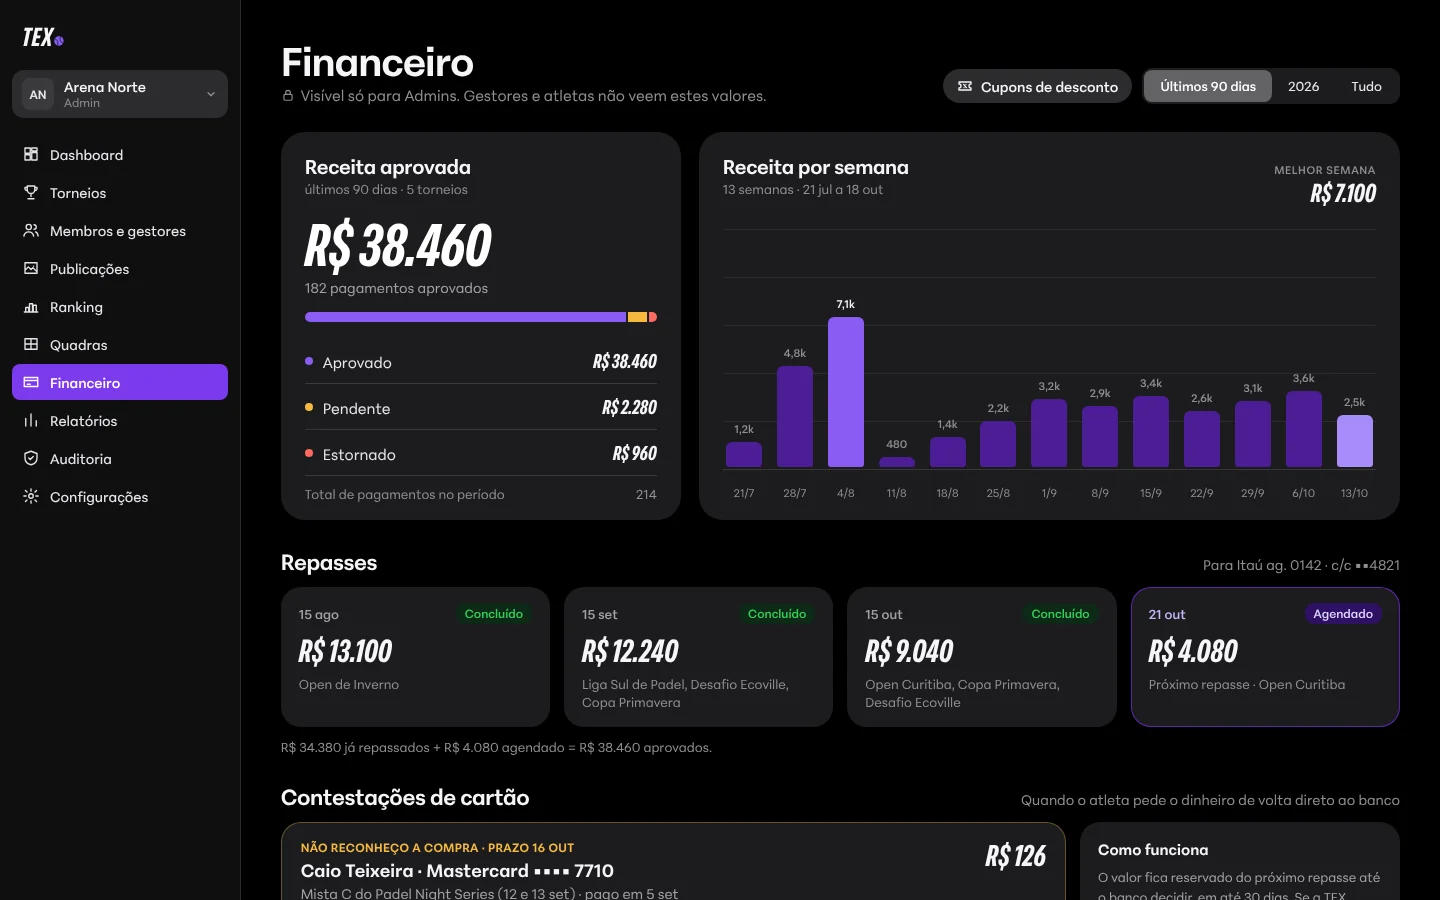The width and height of the screenshot is (1440, 900).
Task: Click the Configurações gear icon
Action: pos(31,497)
